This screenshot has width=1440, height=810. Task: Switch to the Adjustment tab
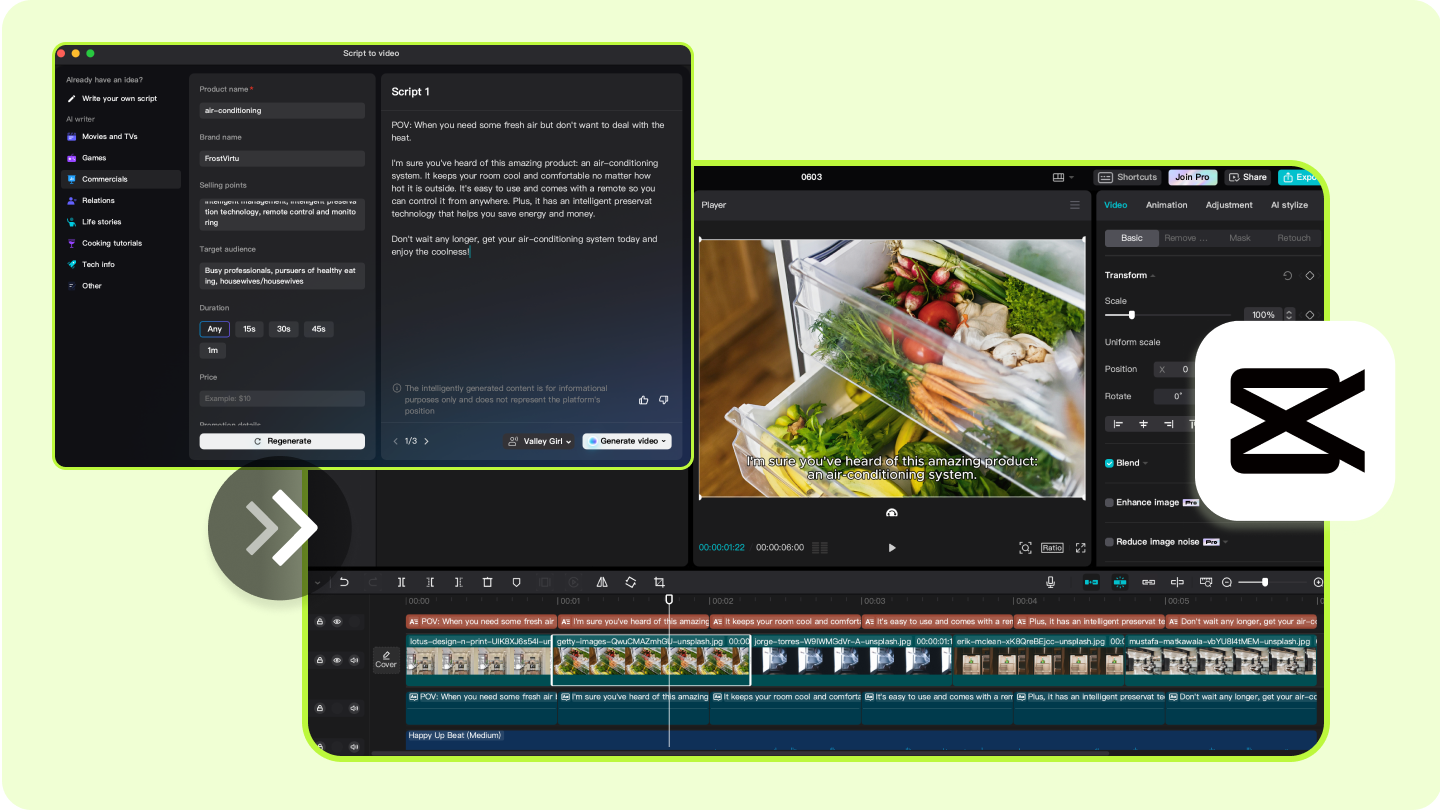1229,205
